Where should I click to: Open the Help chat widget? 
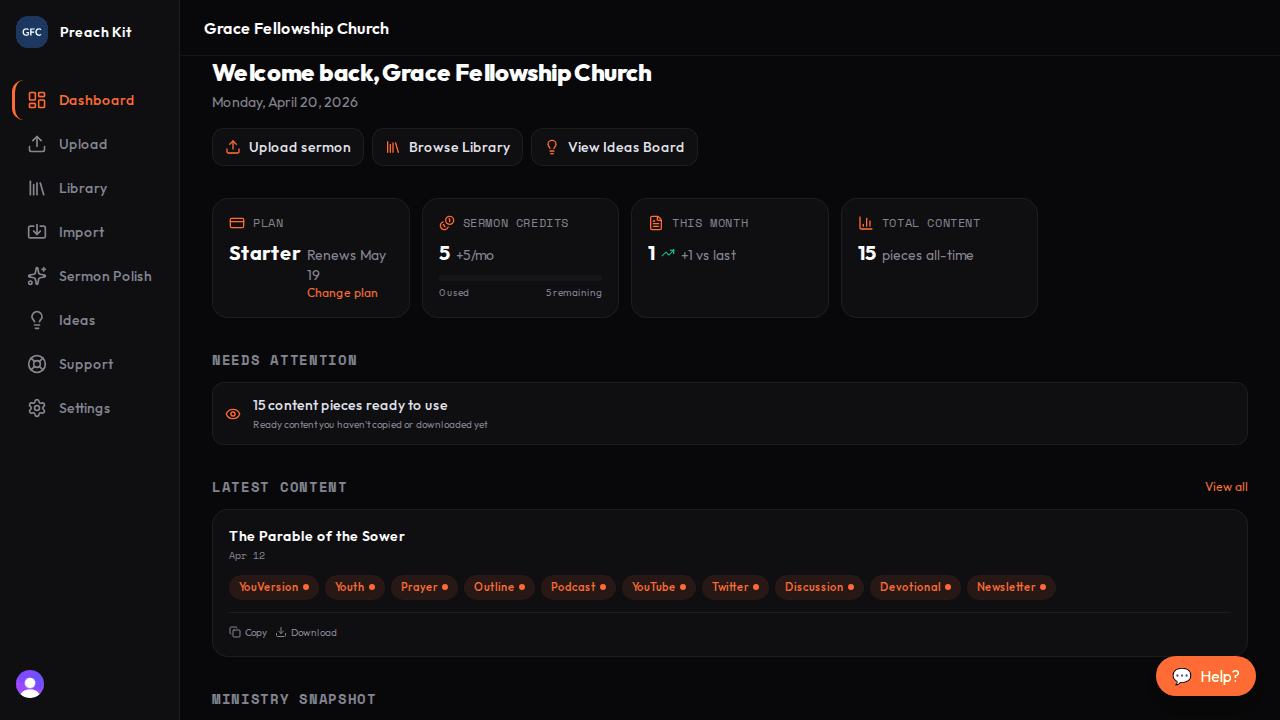coord(1205,676)
